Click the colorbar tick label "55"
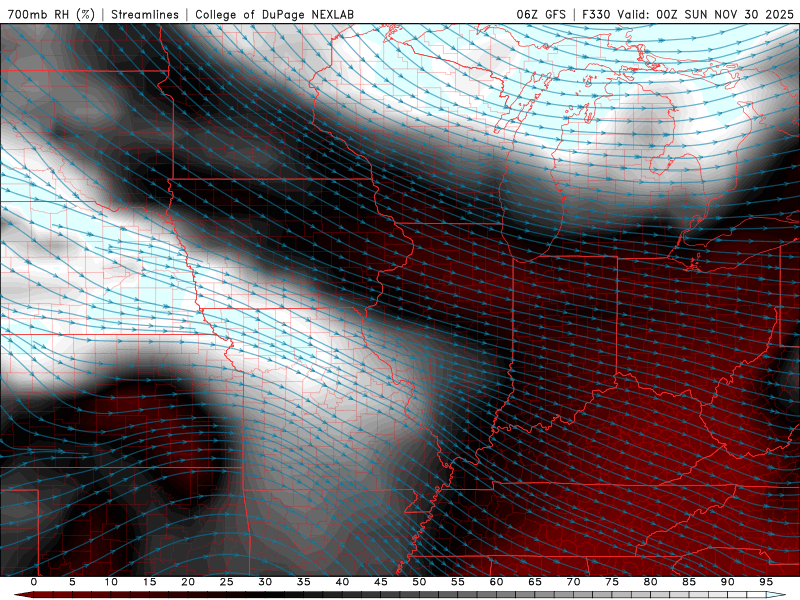800x600 pixels. tap(458, 582)
